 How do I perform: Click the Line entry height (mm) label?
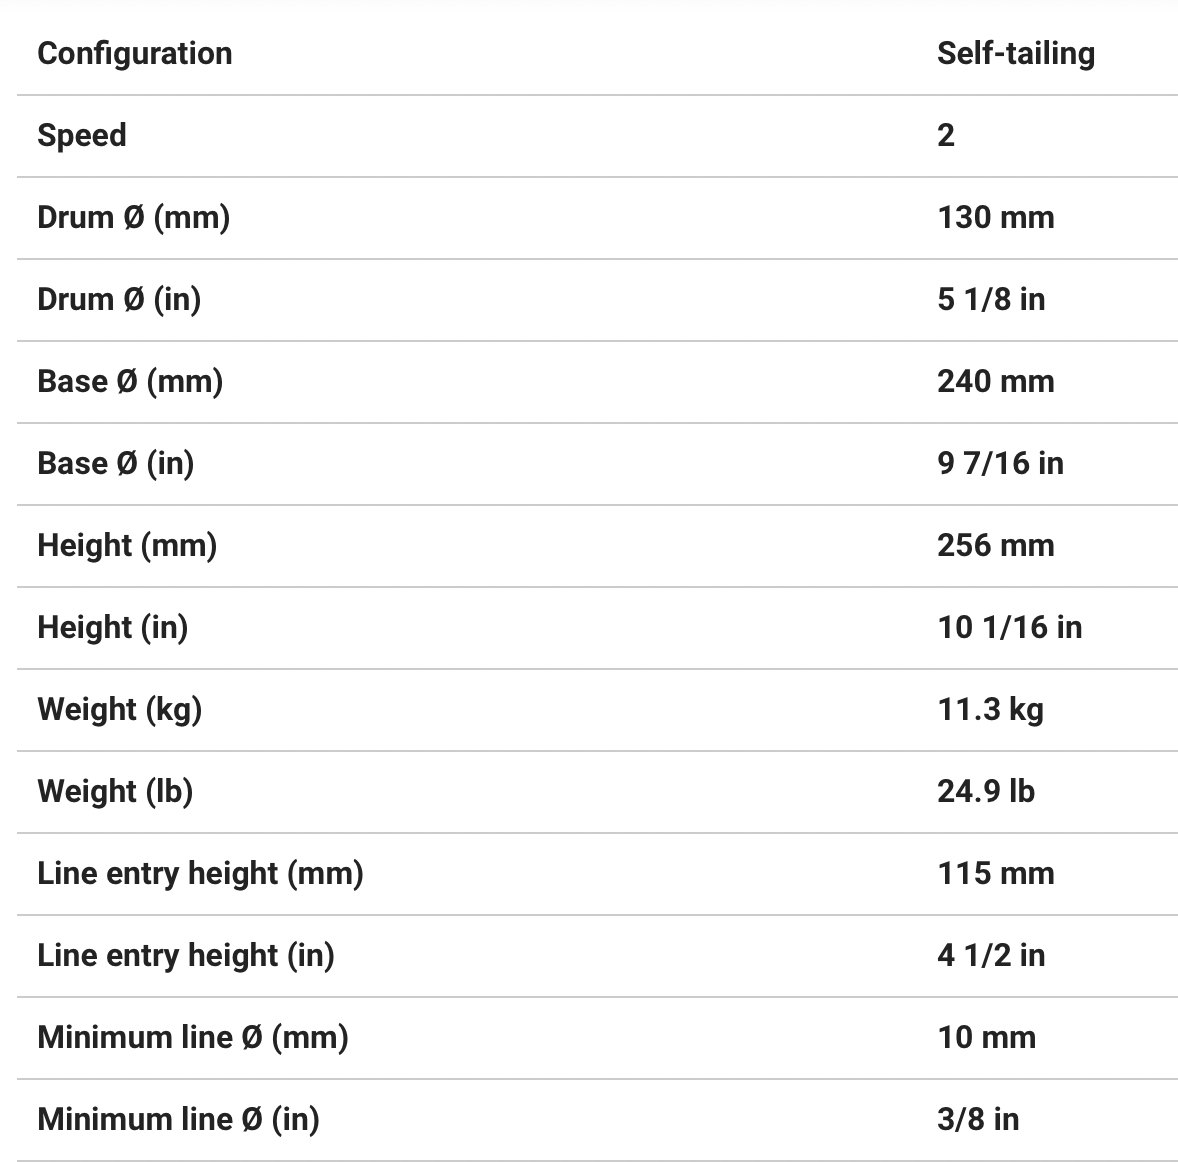200,873
